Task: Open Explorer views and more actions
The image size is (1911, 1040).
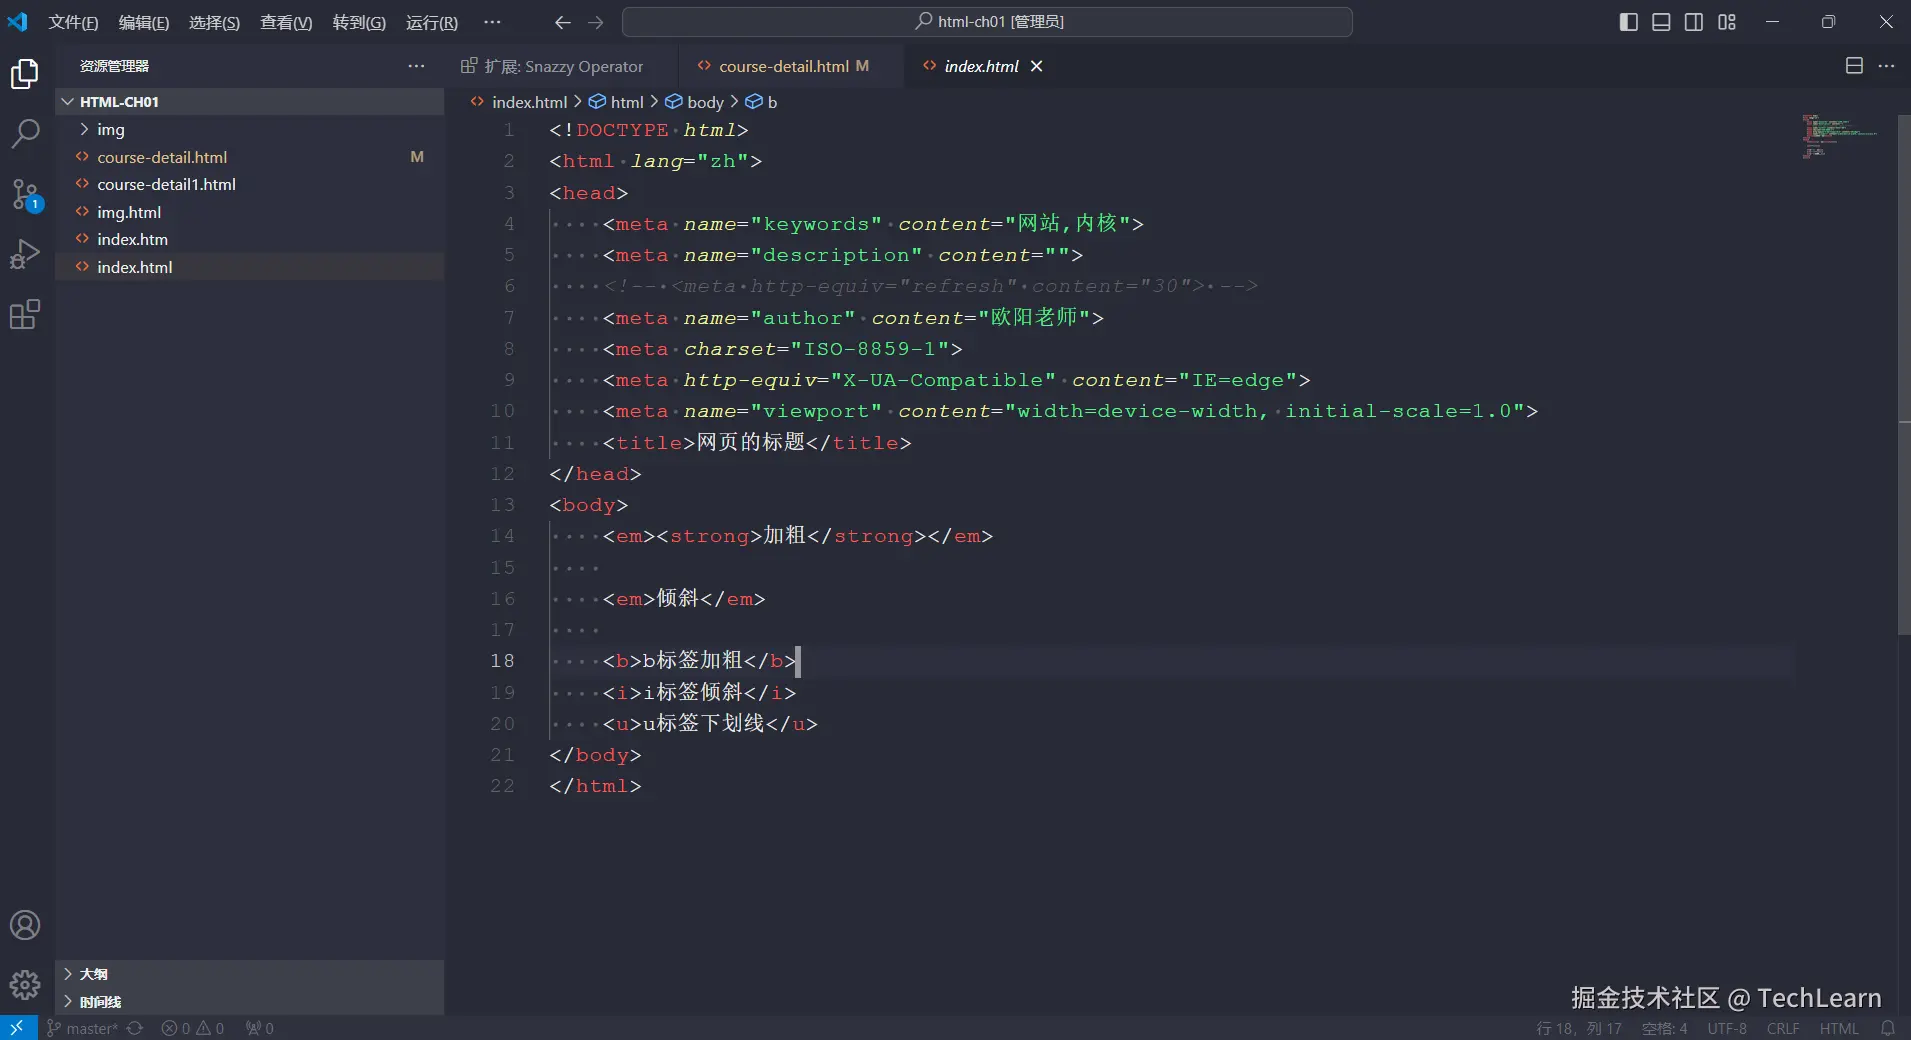Action: pos(416,66)
